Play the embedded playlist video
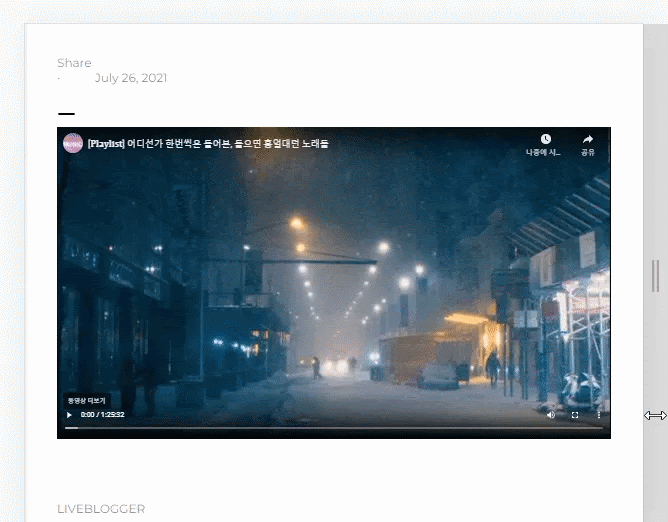 69,415
